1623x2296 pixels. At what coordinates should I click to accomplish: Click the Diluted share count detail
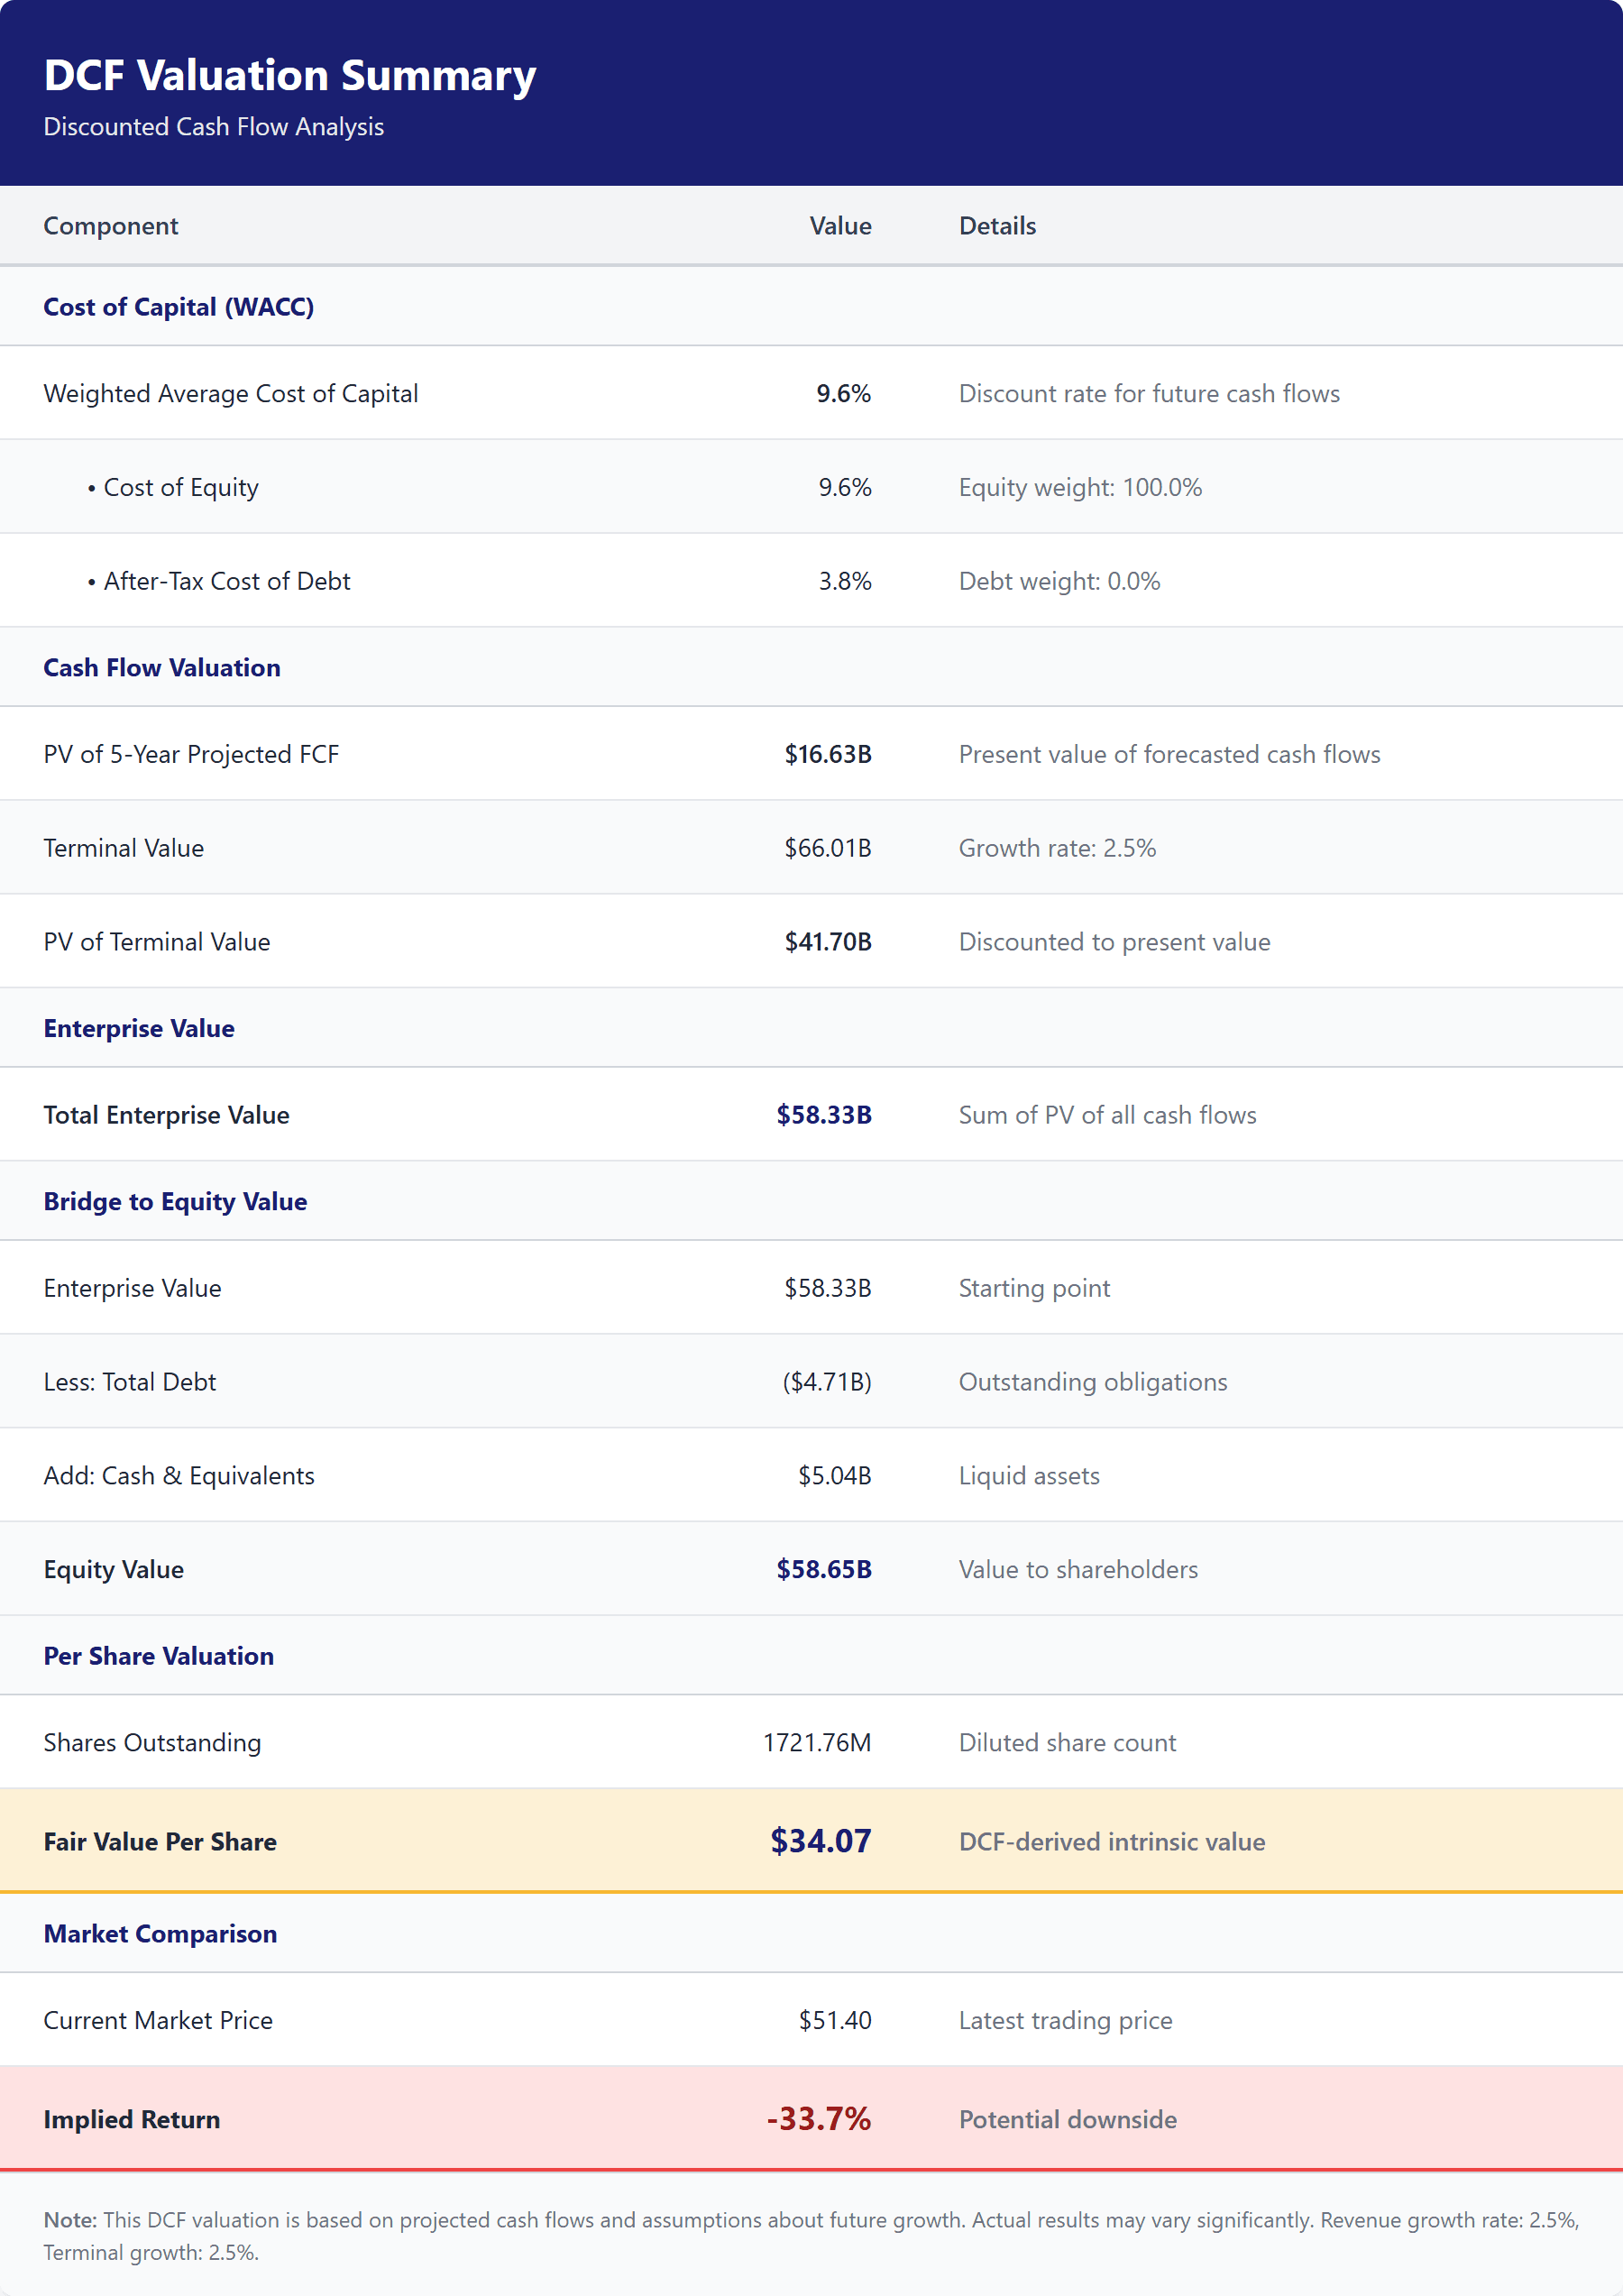tap(1068, 1744)
